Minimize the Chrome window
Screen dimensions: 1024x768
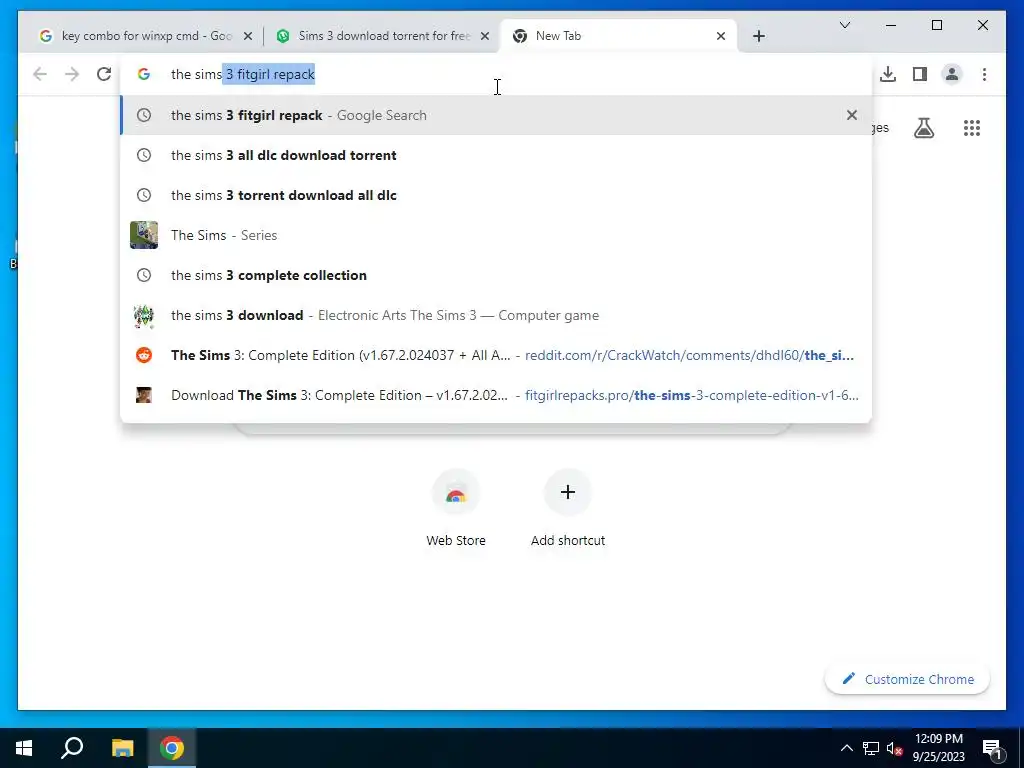coord(891,25)
